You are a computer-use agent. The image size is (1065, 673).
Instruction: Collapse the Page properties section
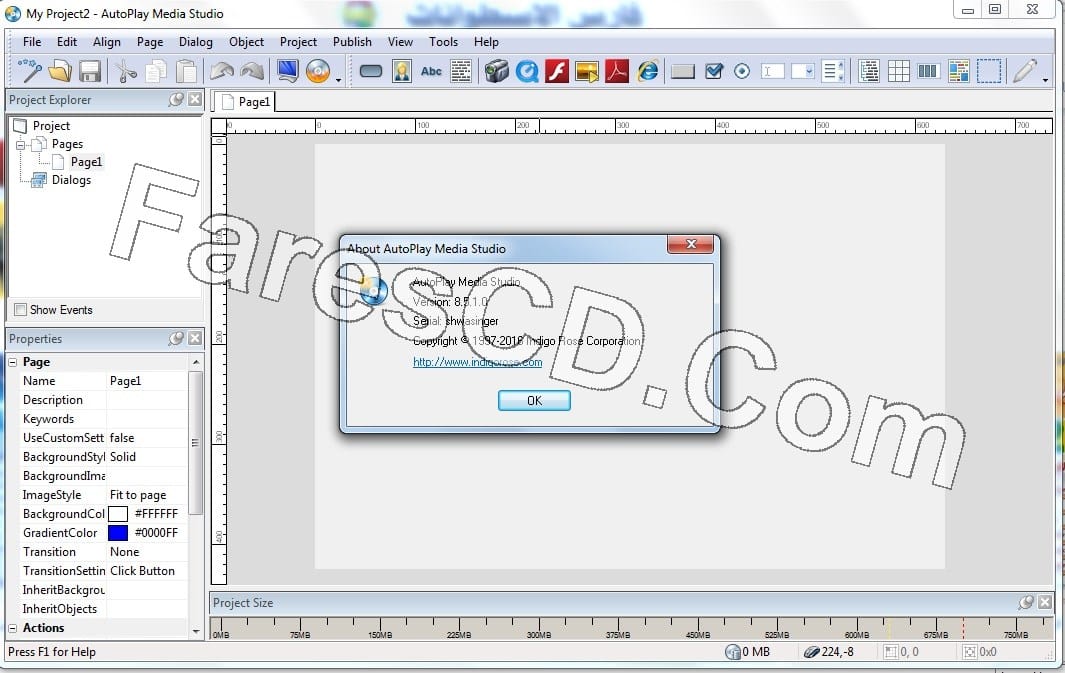pyautogui.click(x=12, y=362)
